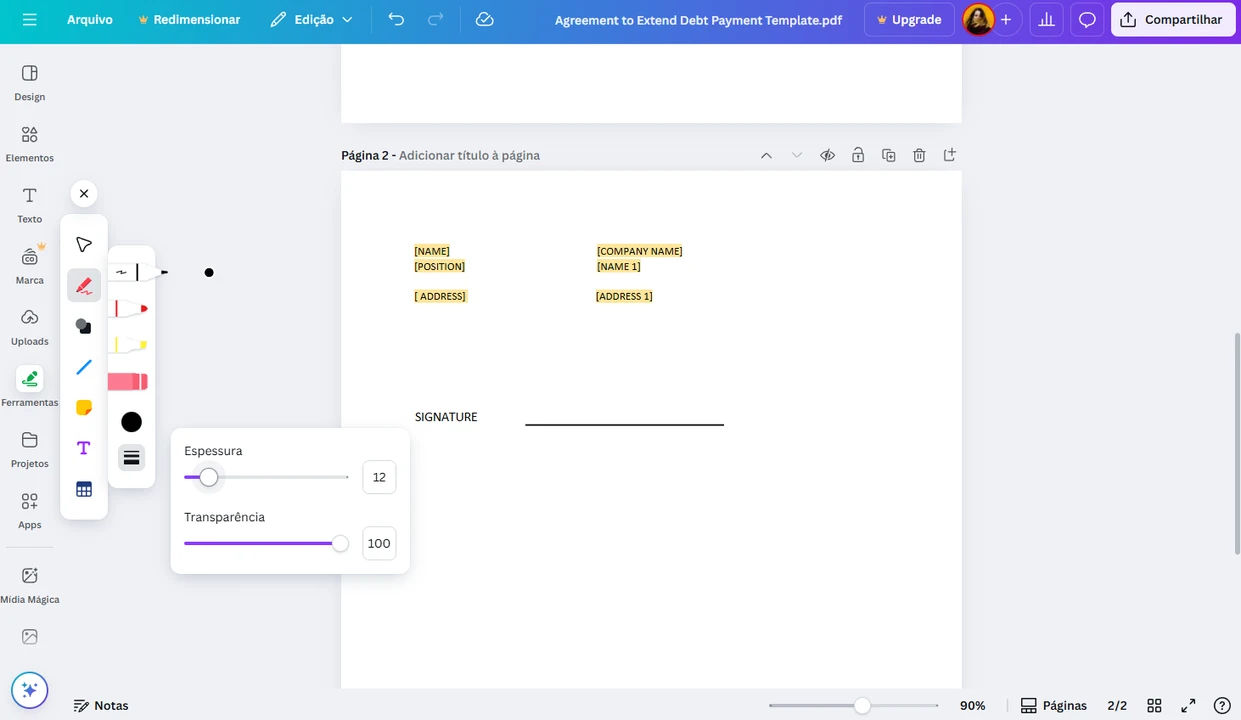Open the Texto sidebar tab
Image resolution: width=1241 pixels, height=720 pixels.
pyautogui.click(x=30, y=205)
